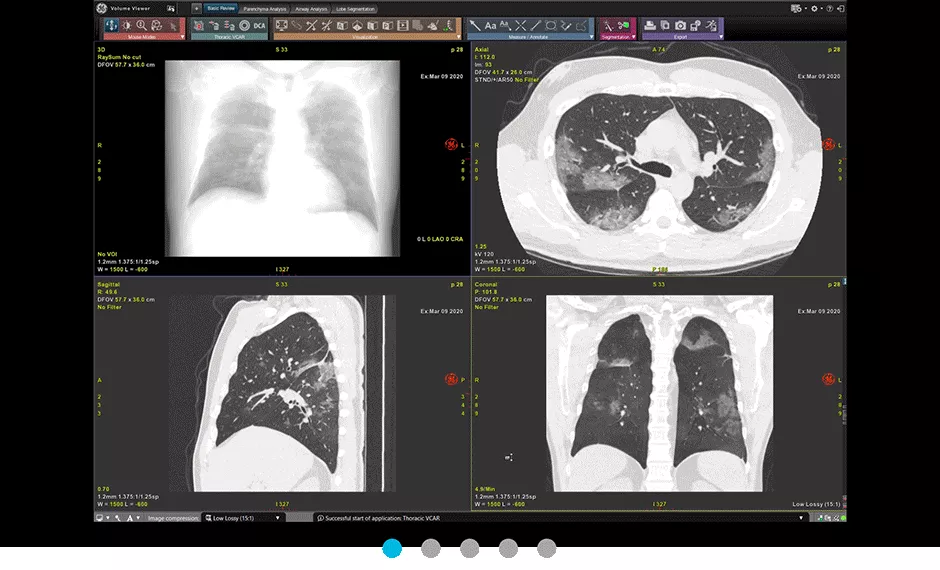Select the ellipse ROI measurement tool
Image resolution: width=940 pixels, height=570 pixels.
point(551,25)
